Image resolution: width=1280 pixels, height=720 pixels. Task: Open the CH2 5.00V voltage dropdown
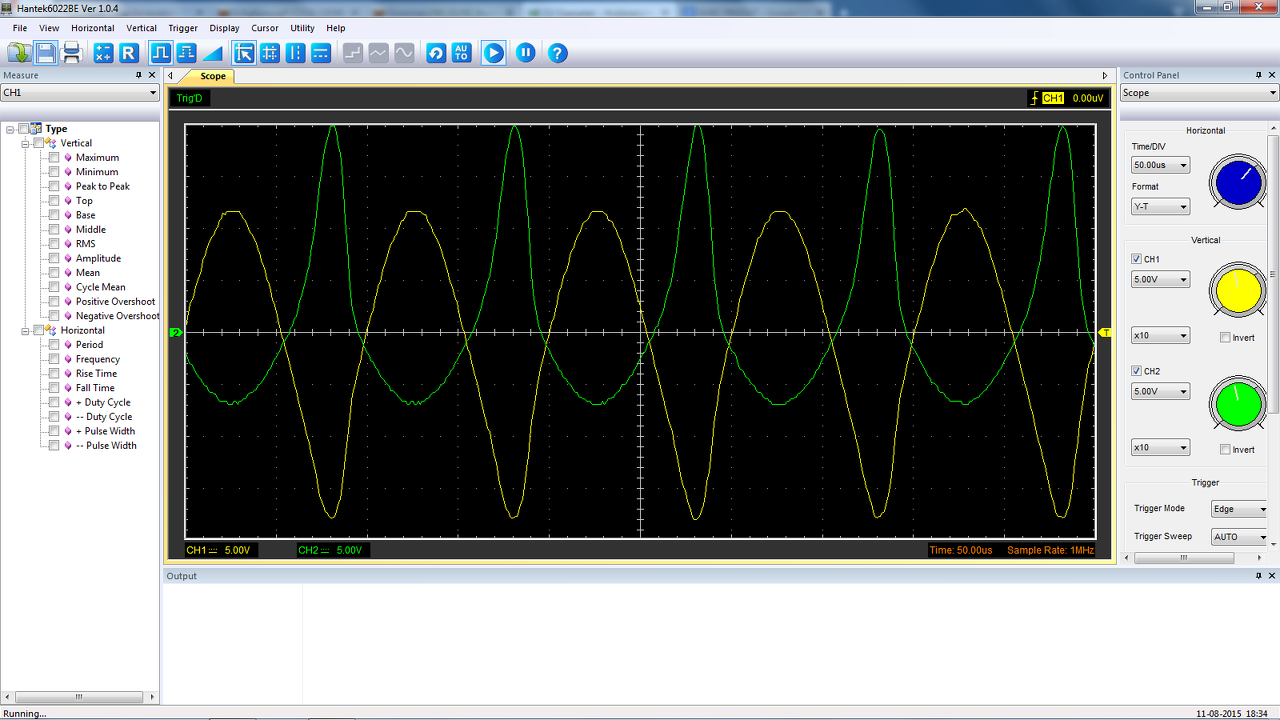(x=1160, y=392)
